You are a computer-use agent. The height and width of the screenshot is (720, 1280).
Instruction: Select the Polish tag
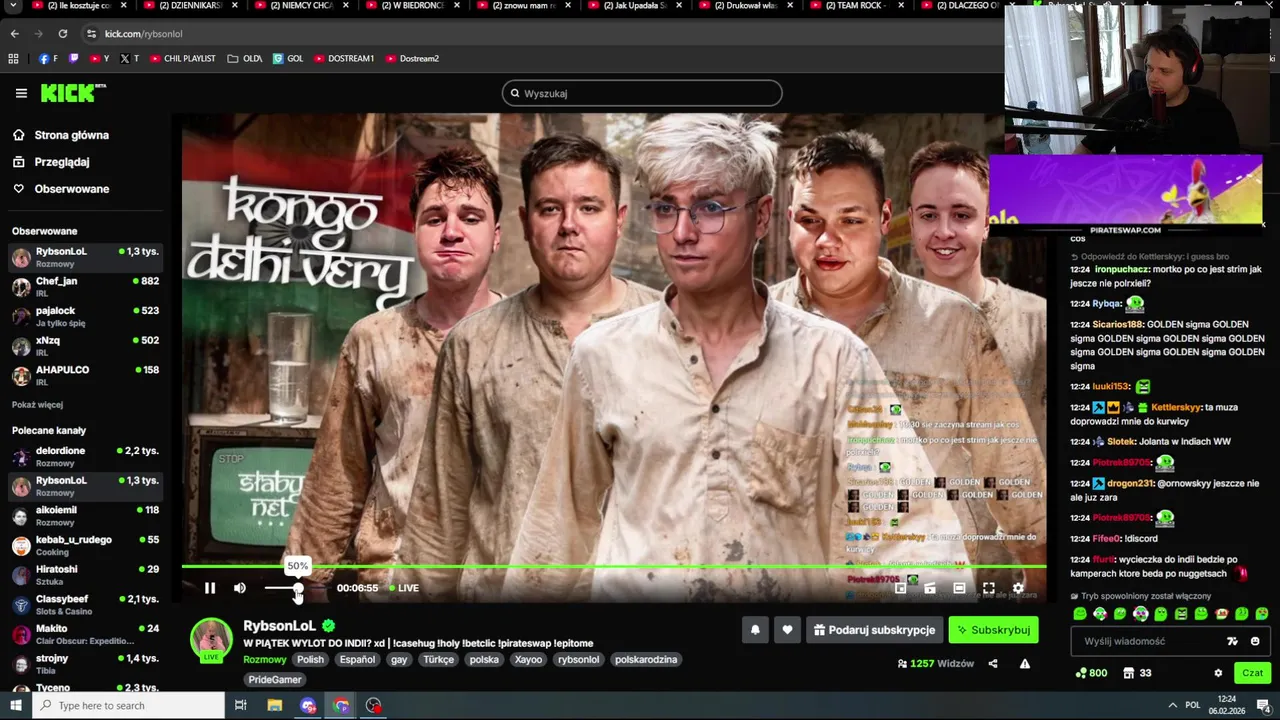click(x=310, y=660)
